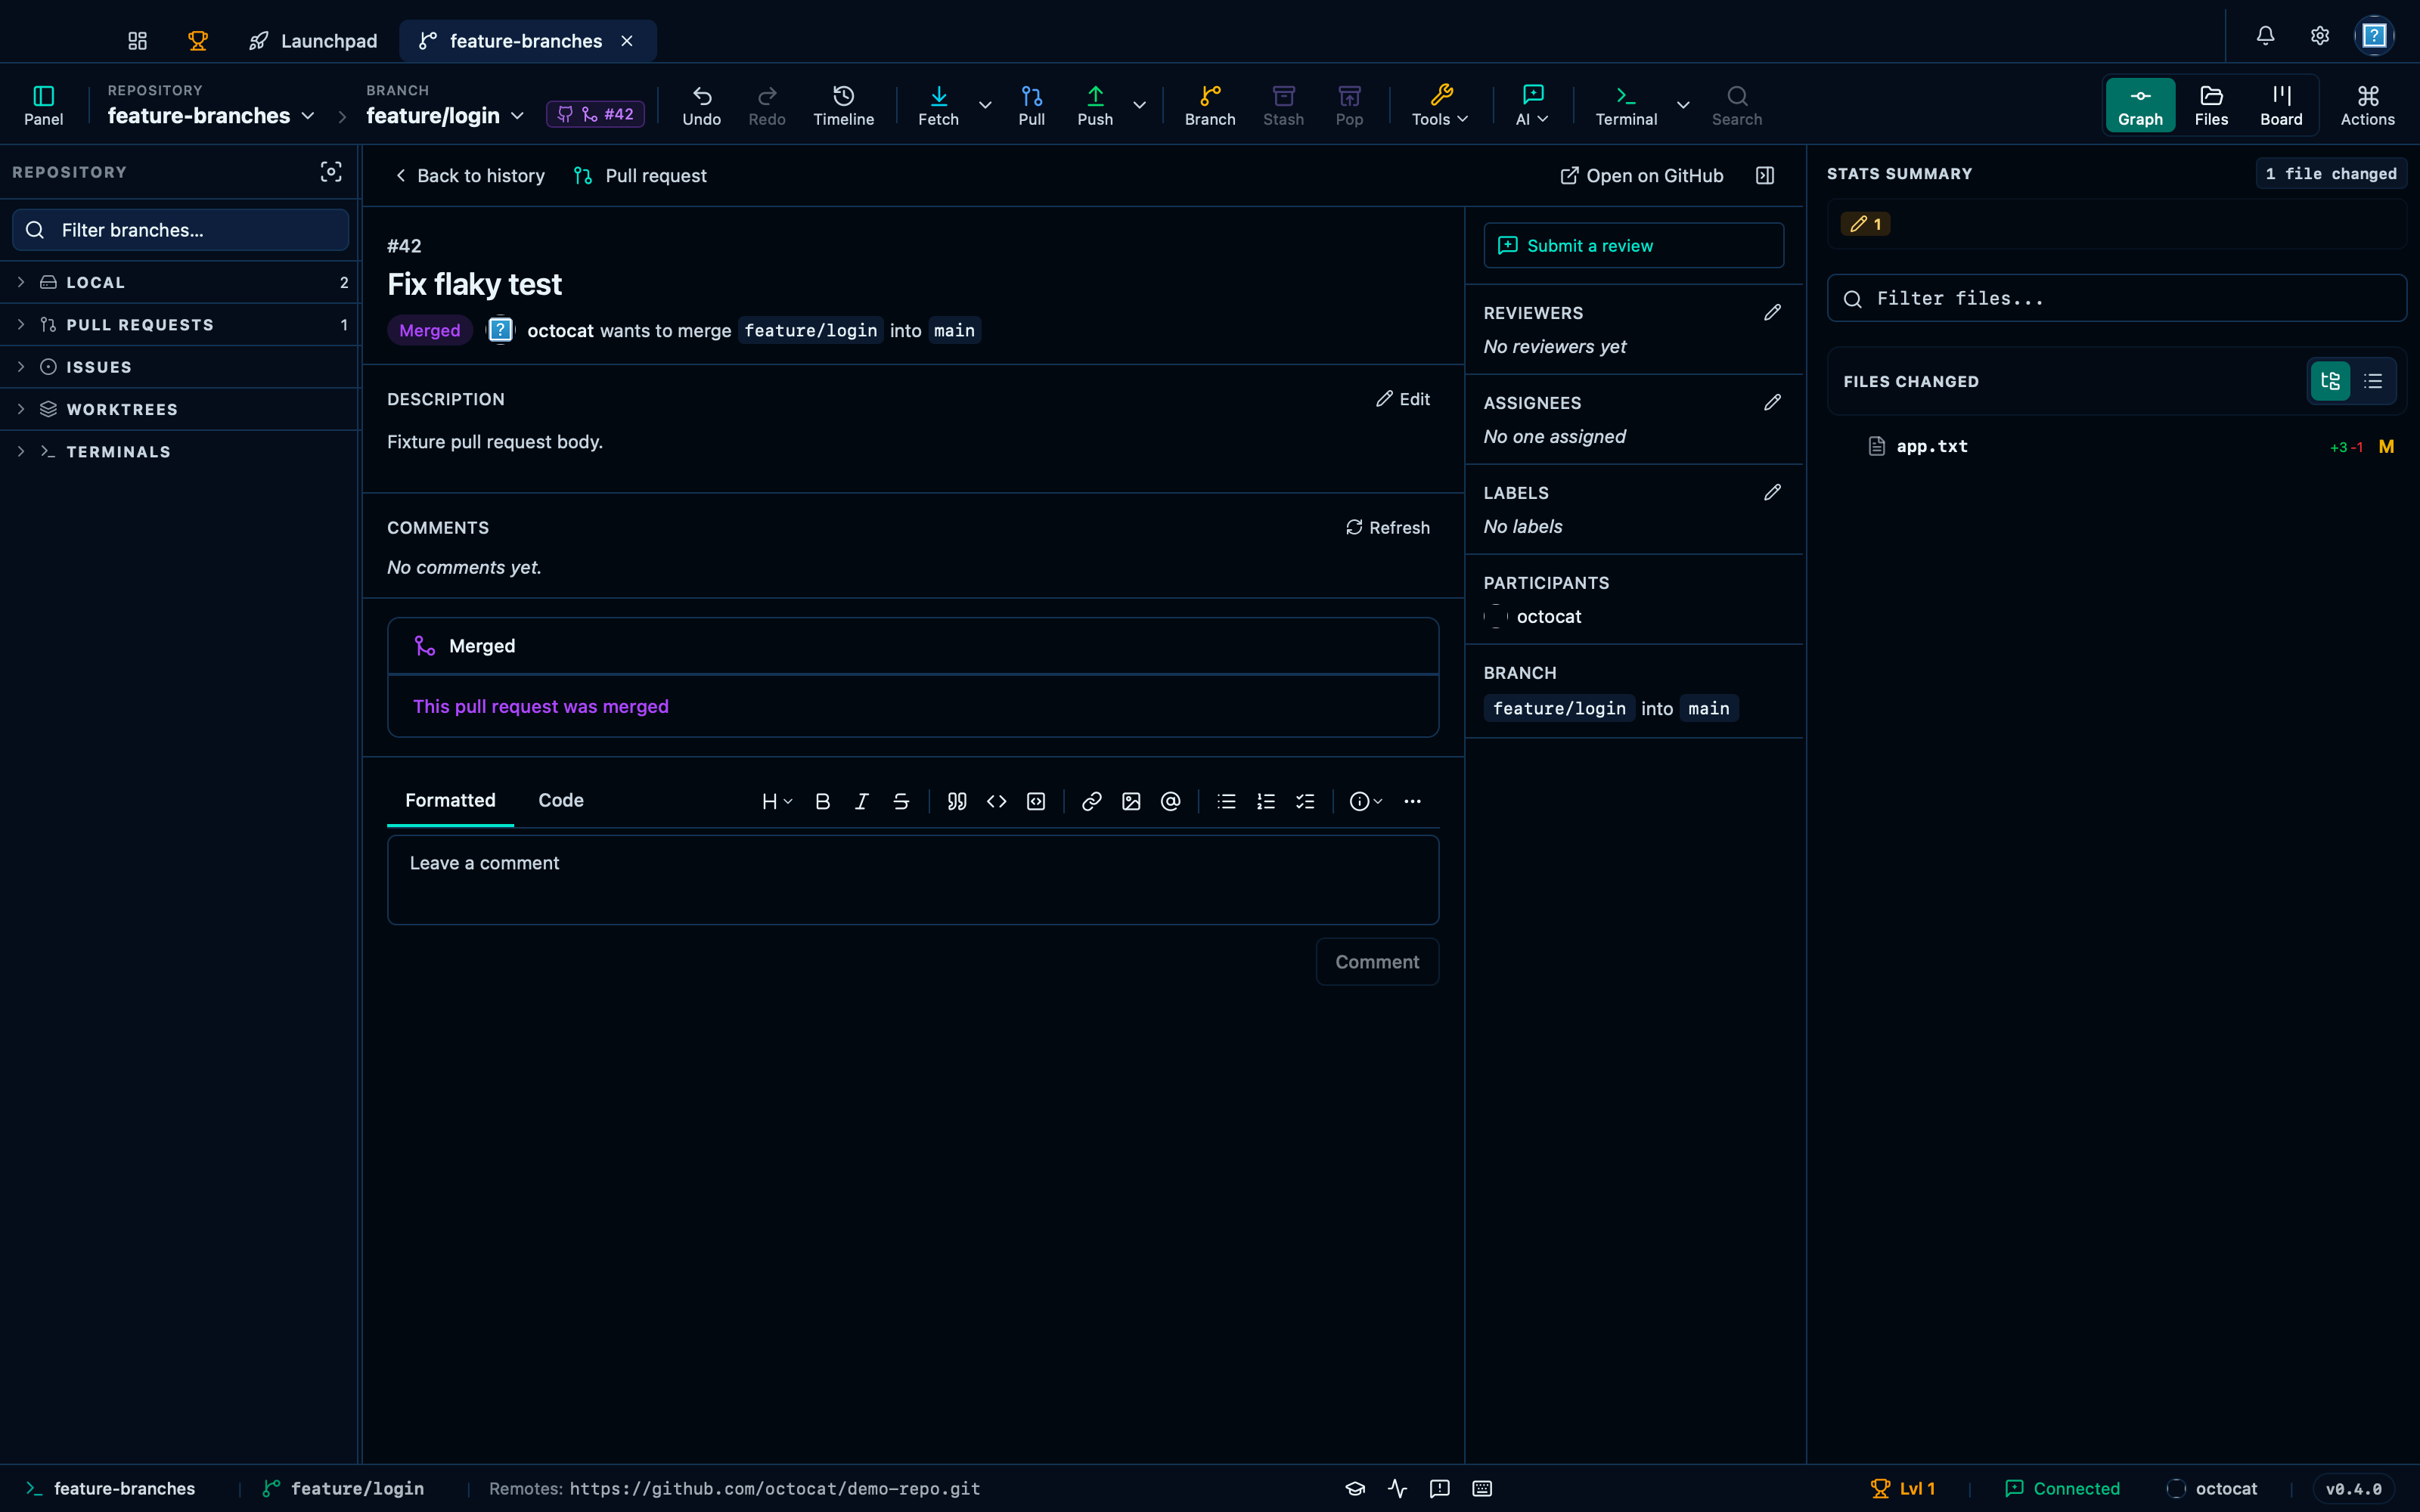Go Back to history

[x=470, y=176]
